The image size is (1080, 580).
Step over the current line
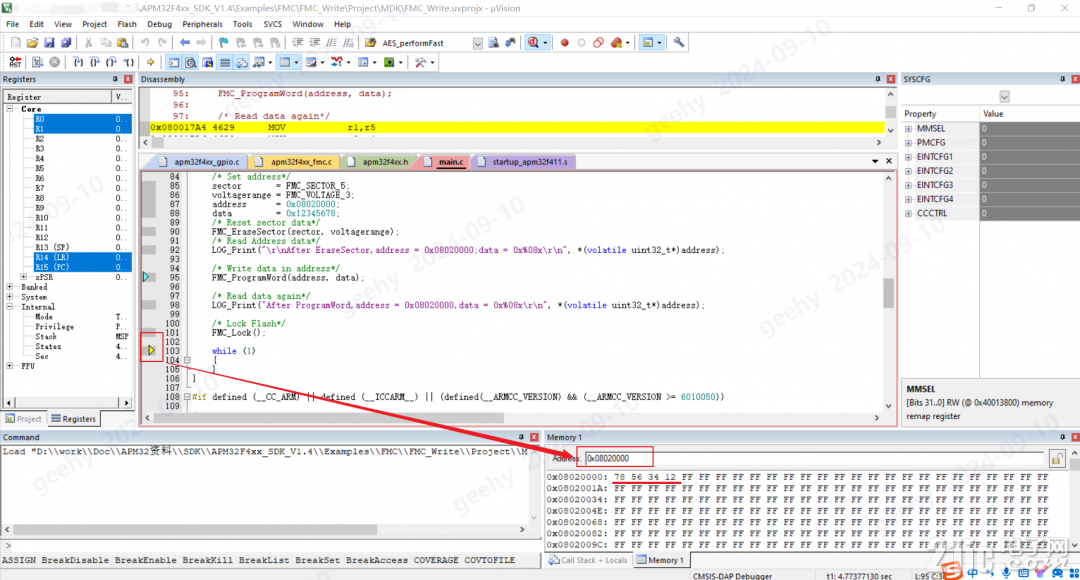coord(94,62)
